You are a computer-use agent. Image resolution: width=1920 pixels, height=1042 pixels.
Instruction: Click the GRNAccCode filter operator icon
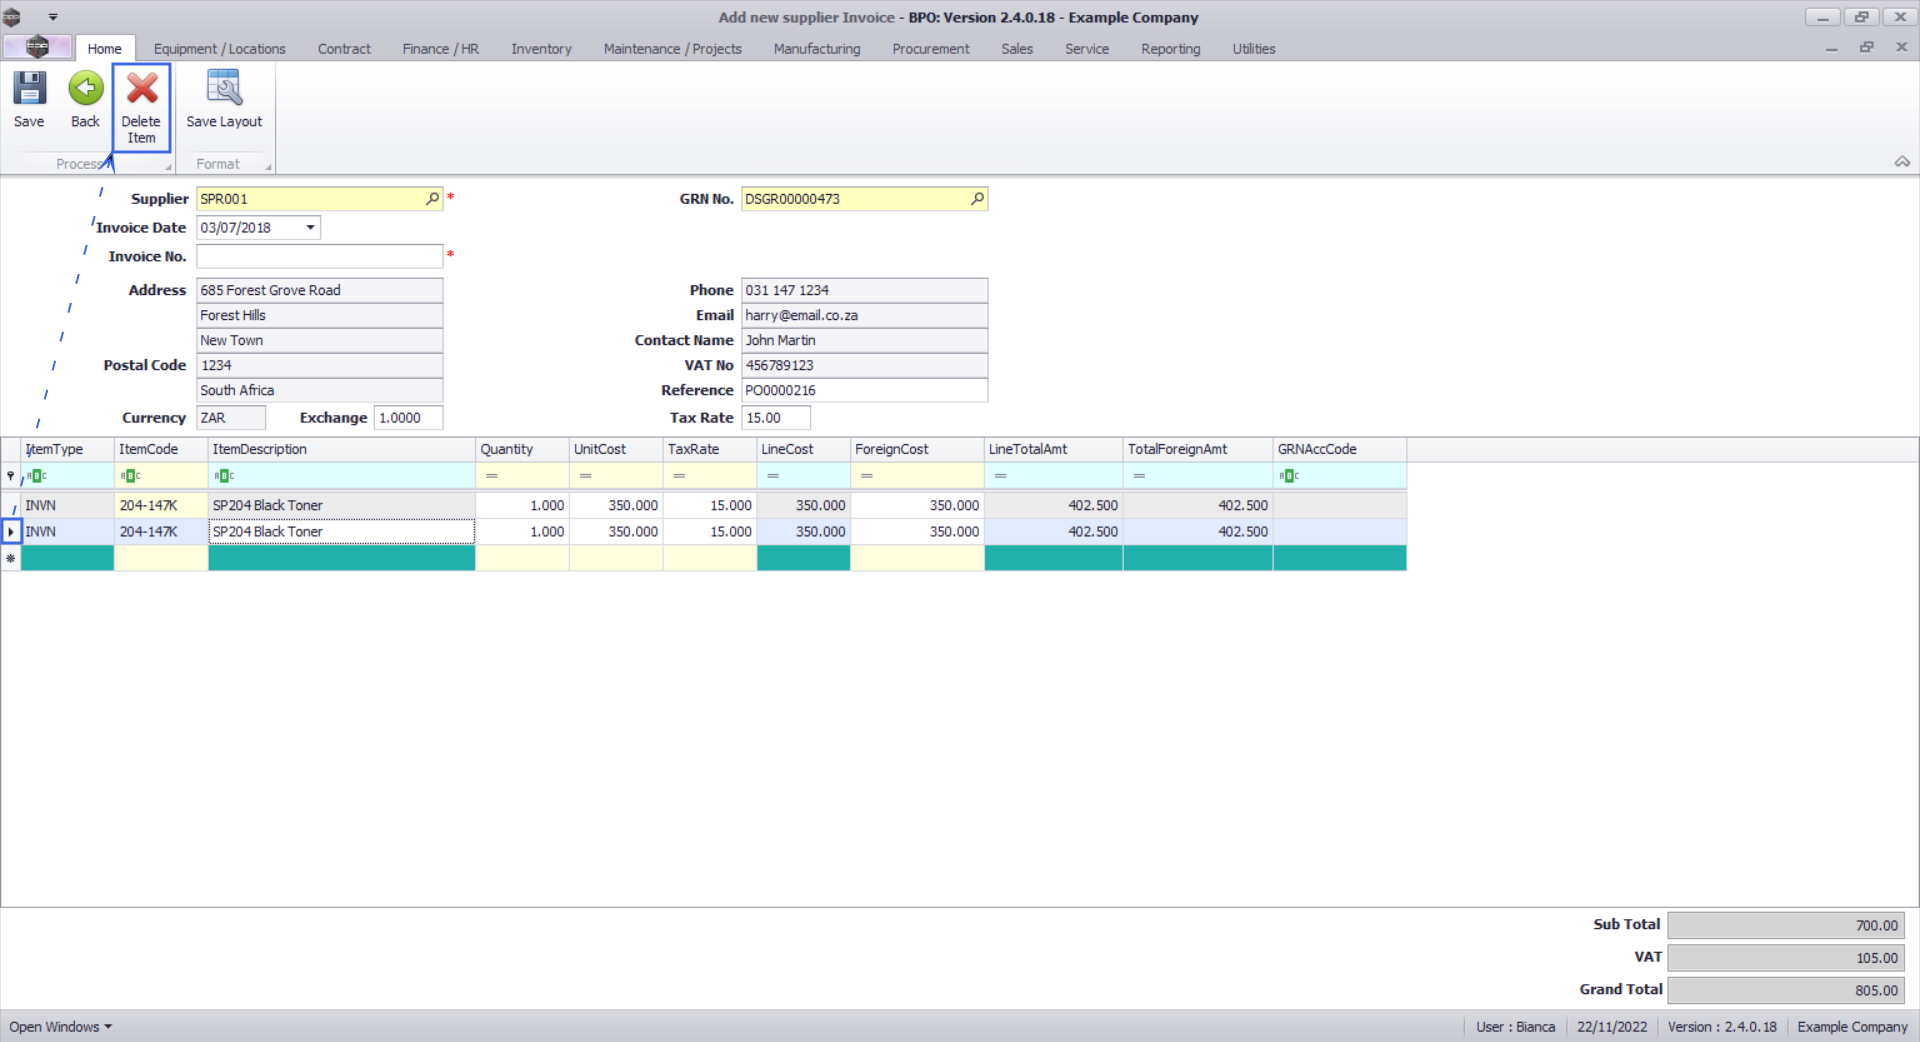(x=1289, y=476)
